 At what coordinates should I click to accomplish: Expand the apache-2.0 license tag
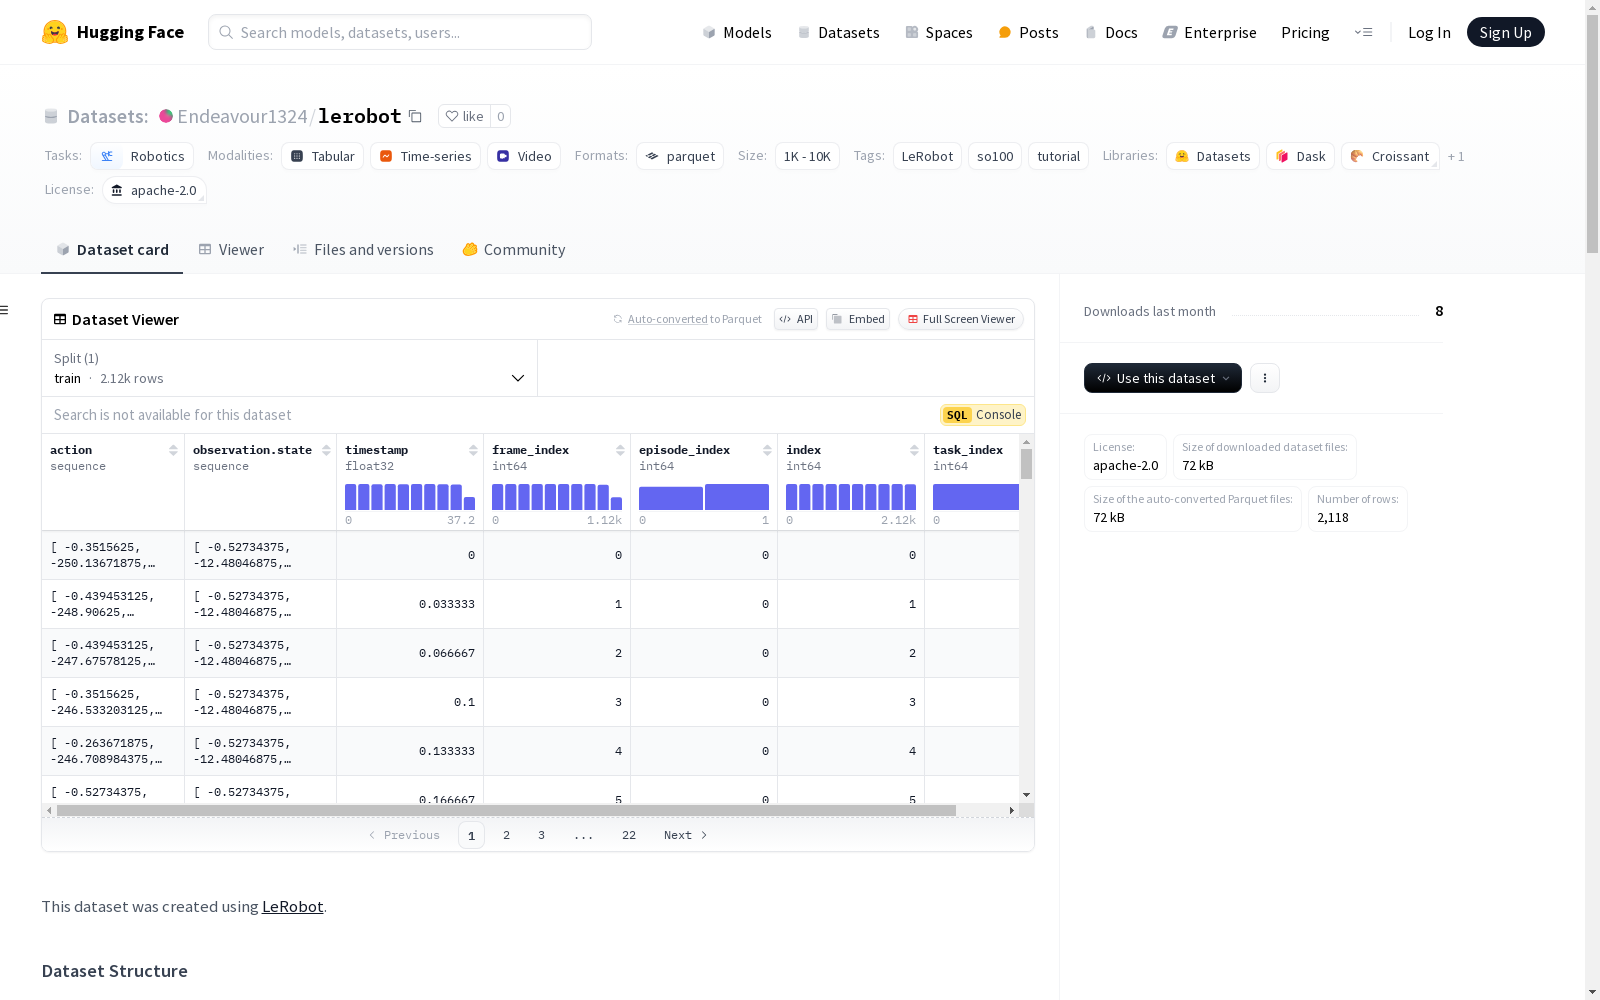(154, 190)
